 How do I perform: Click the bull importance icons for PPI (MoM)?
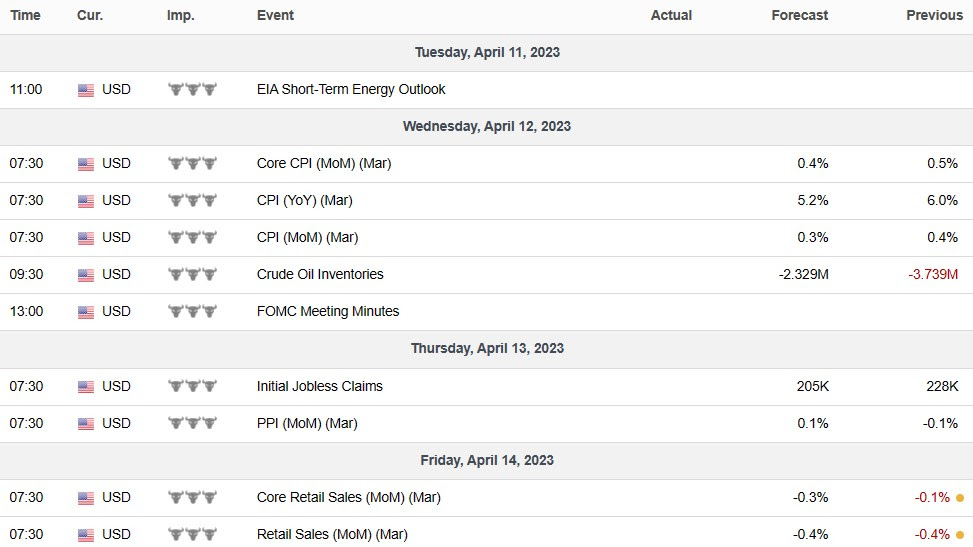coord(192,424)
